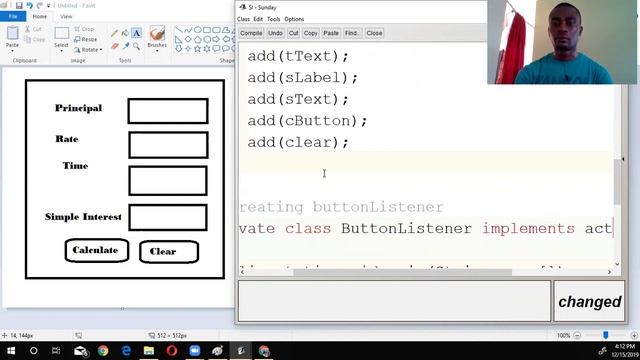The height and width of the screenshot is (360, 640).
Task: Select the Eraser tool in Paint
Action: [x=115, y=46]
